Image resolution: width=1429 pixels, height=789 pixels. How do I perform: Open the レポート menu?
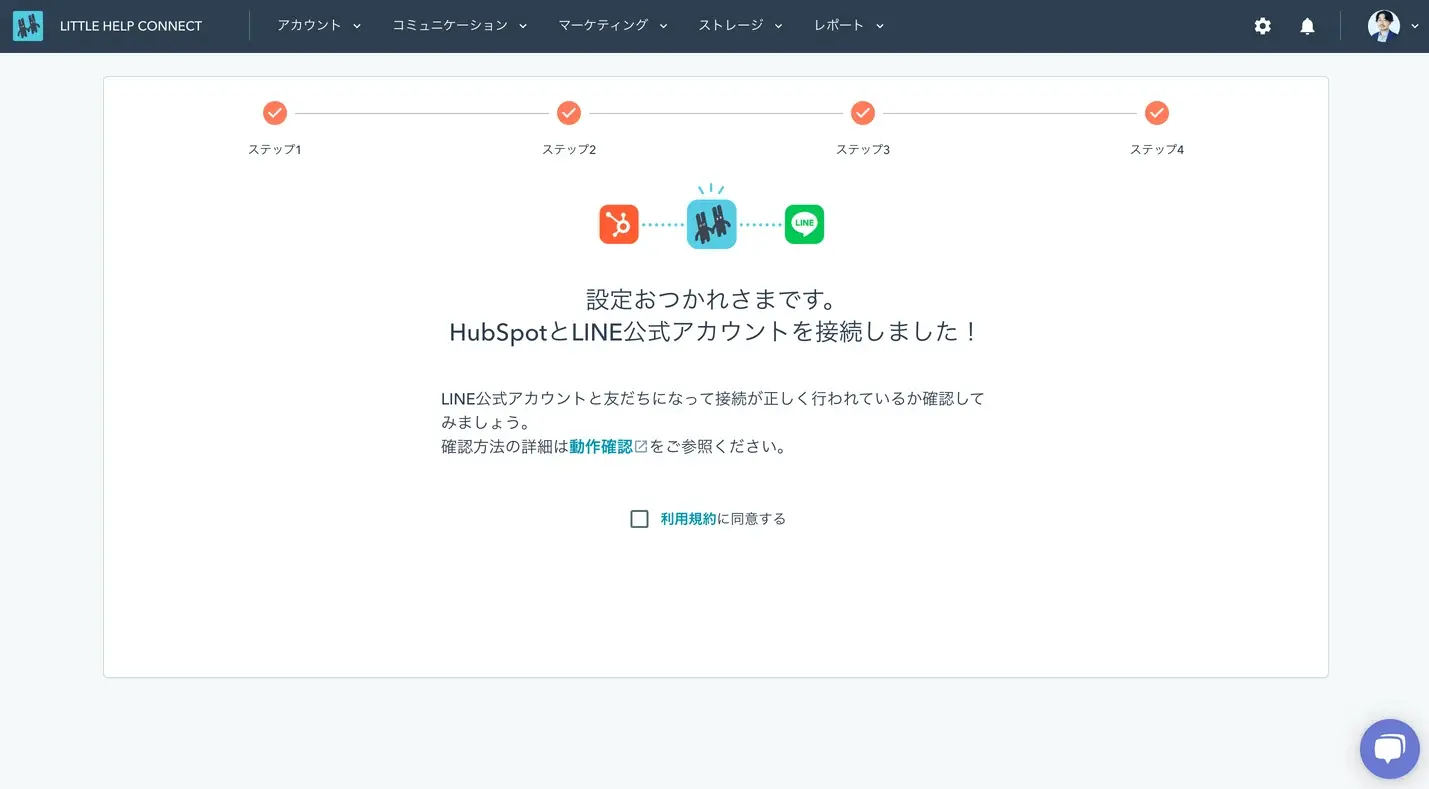pos(849,26)
